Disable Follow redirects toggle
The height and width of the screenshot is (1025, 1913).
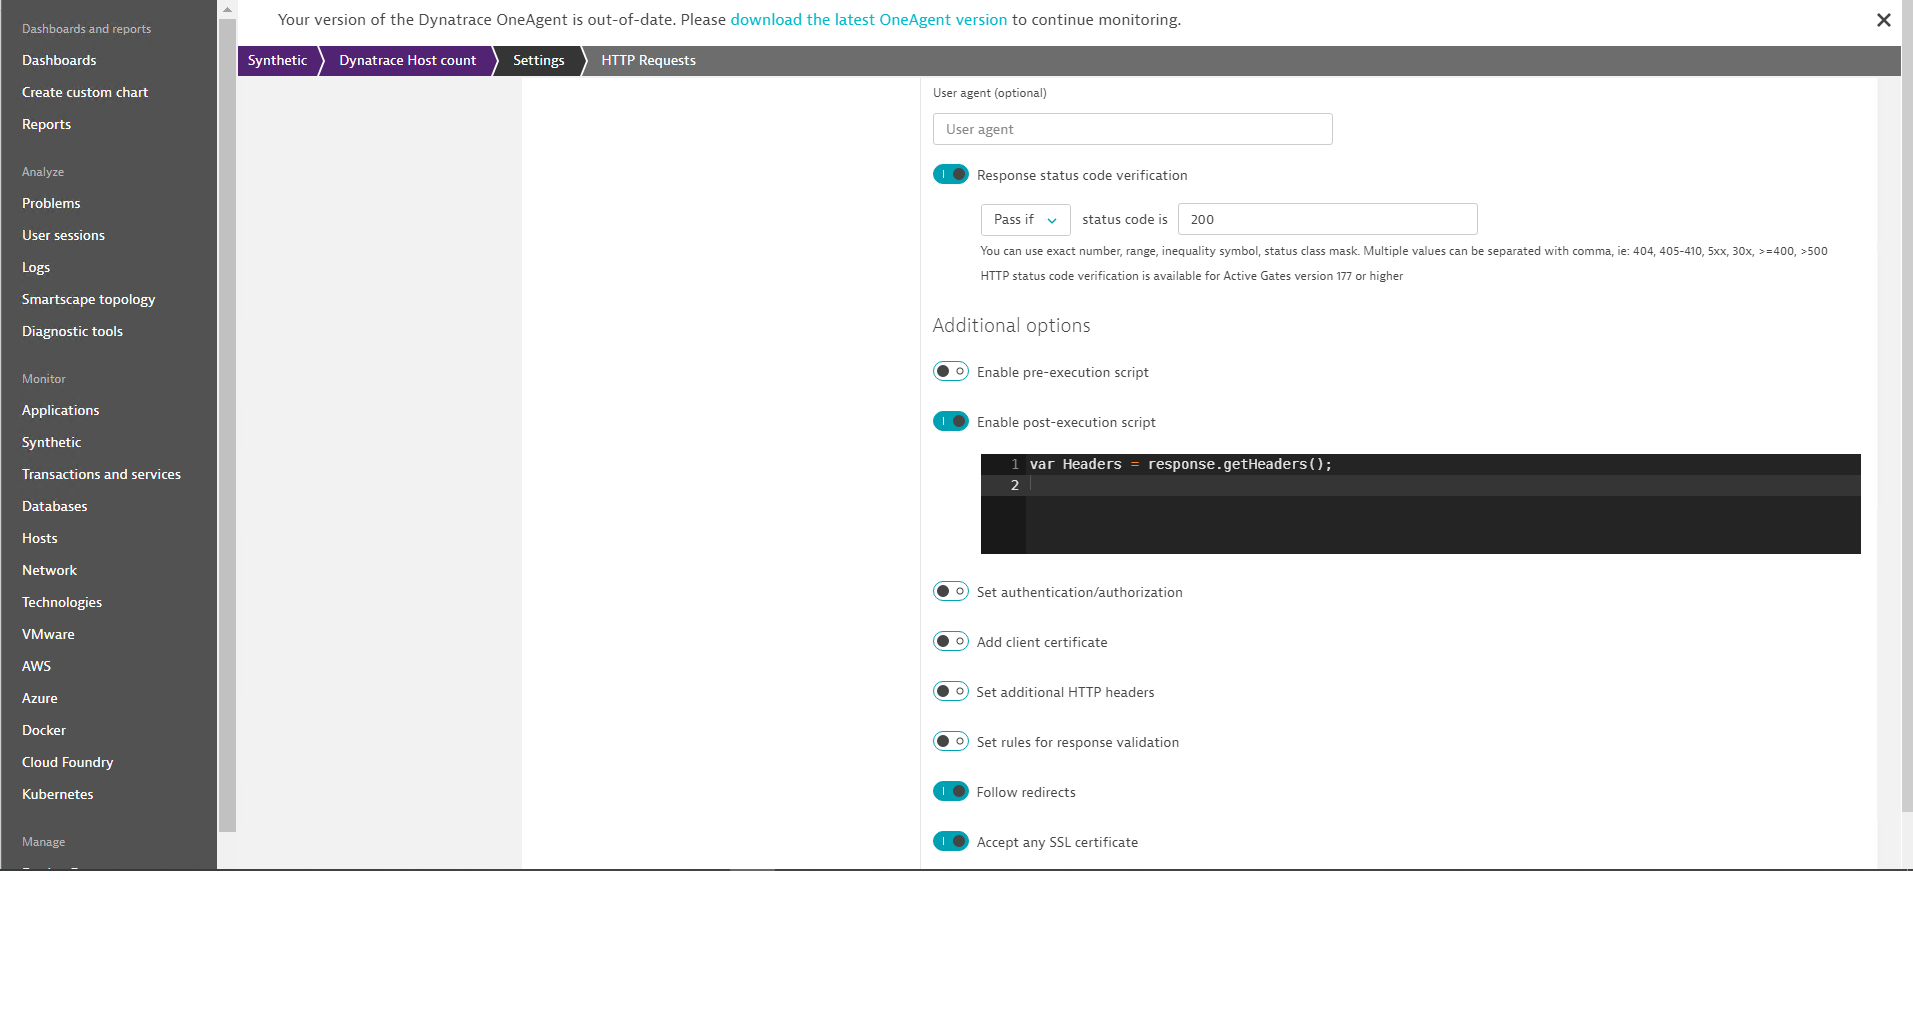click(x=950, y=792)
